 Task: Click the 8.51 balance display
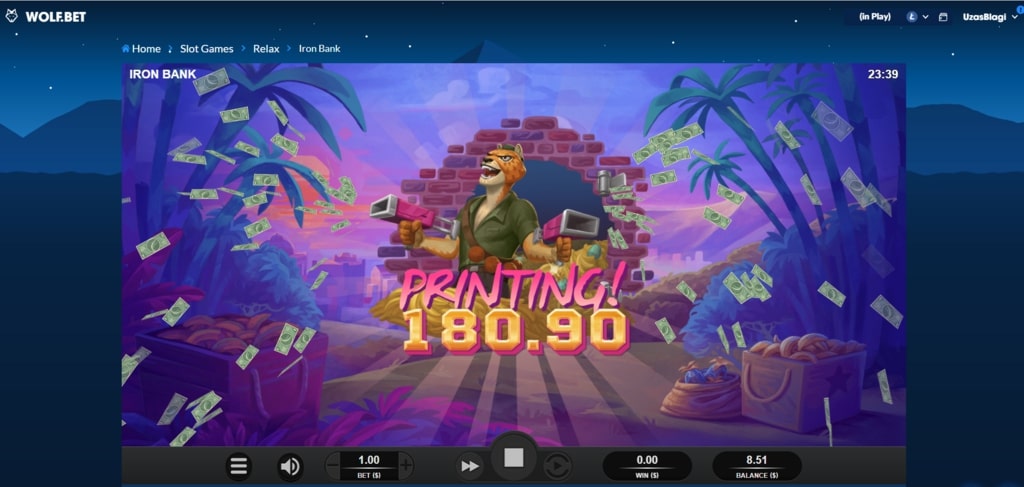tap(756, 466)
